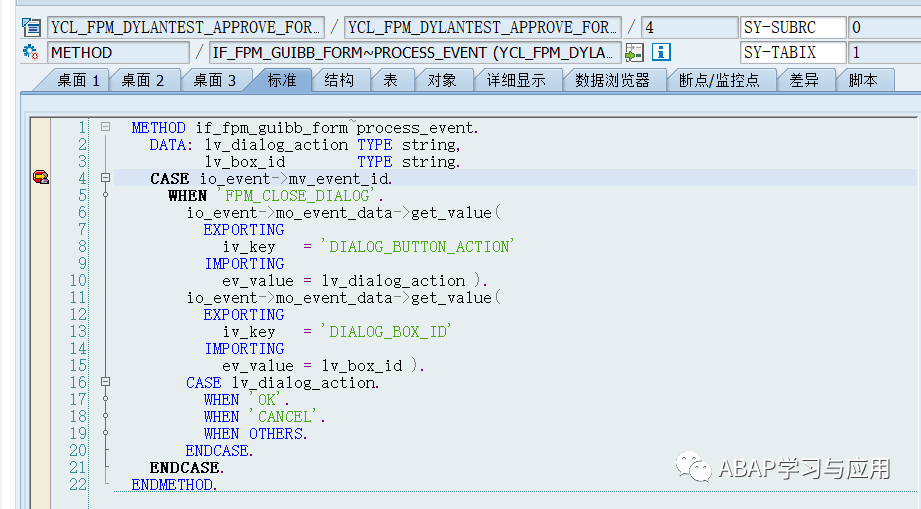
Task: Open the 表 tab
Action: point(391,80)
